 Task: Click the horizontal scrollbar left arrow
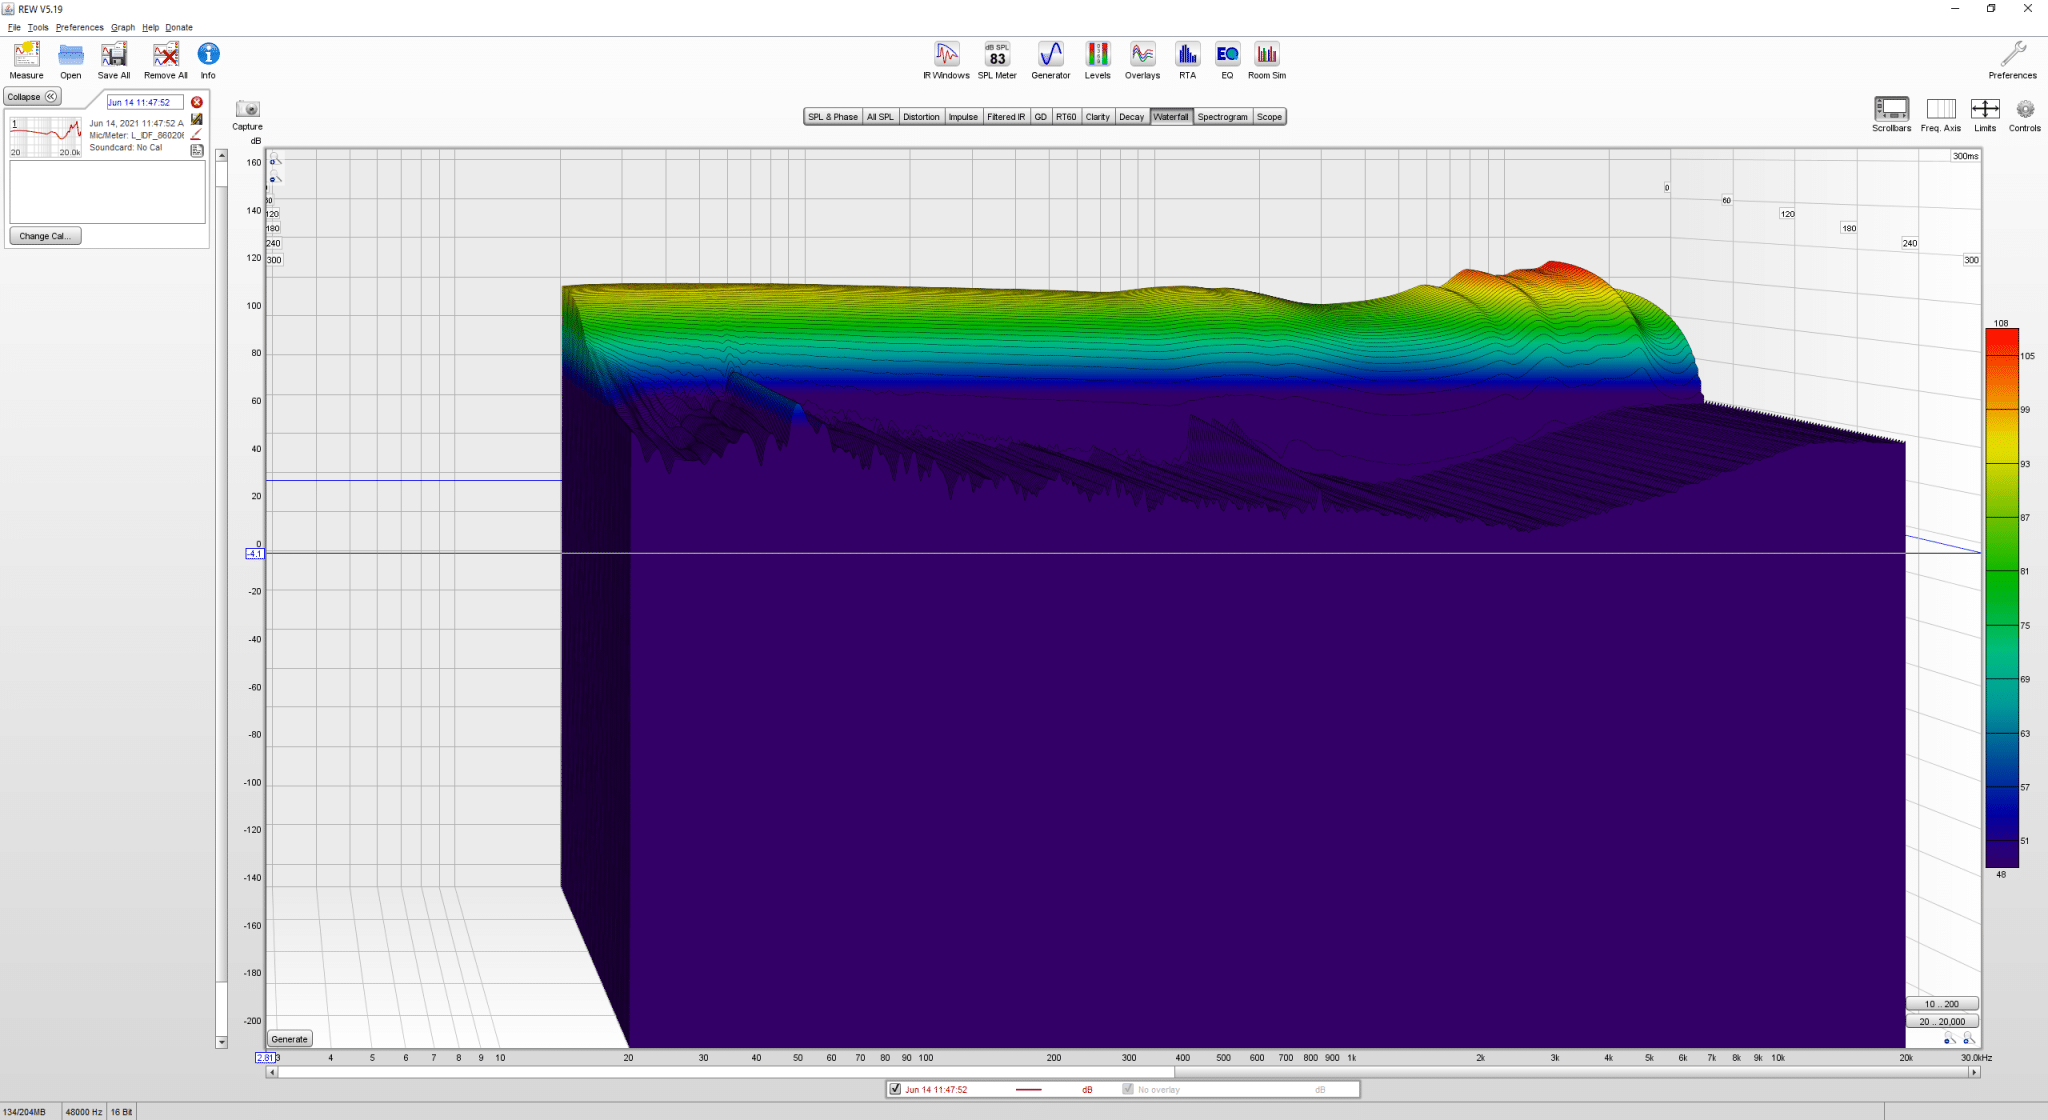click(x=271, y=1072)
